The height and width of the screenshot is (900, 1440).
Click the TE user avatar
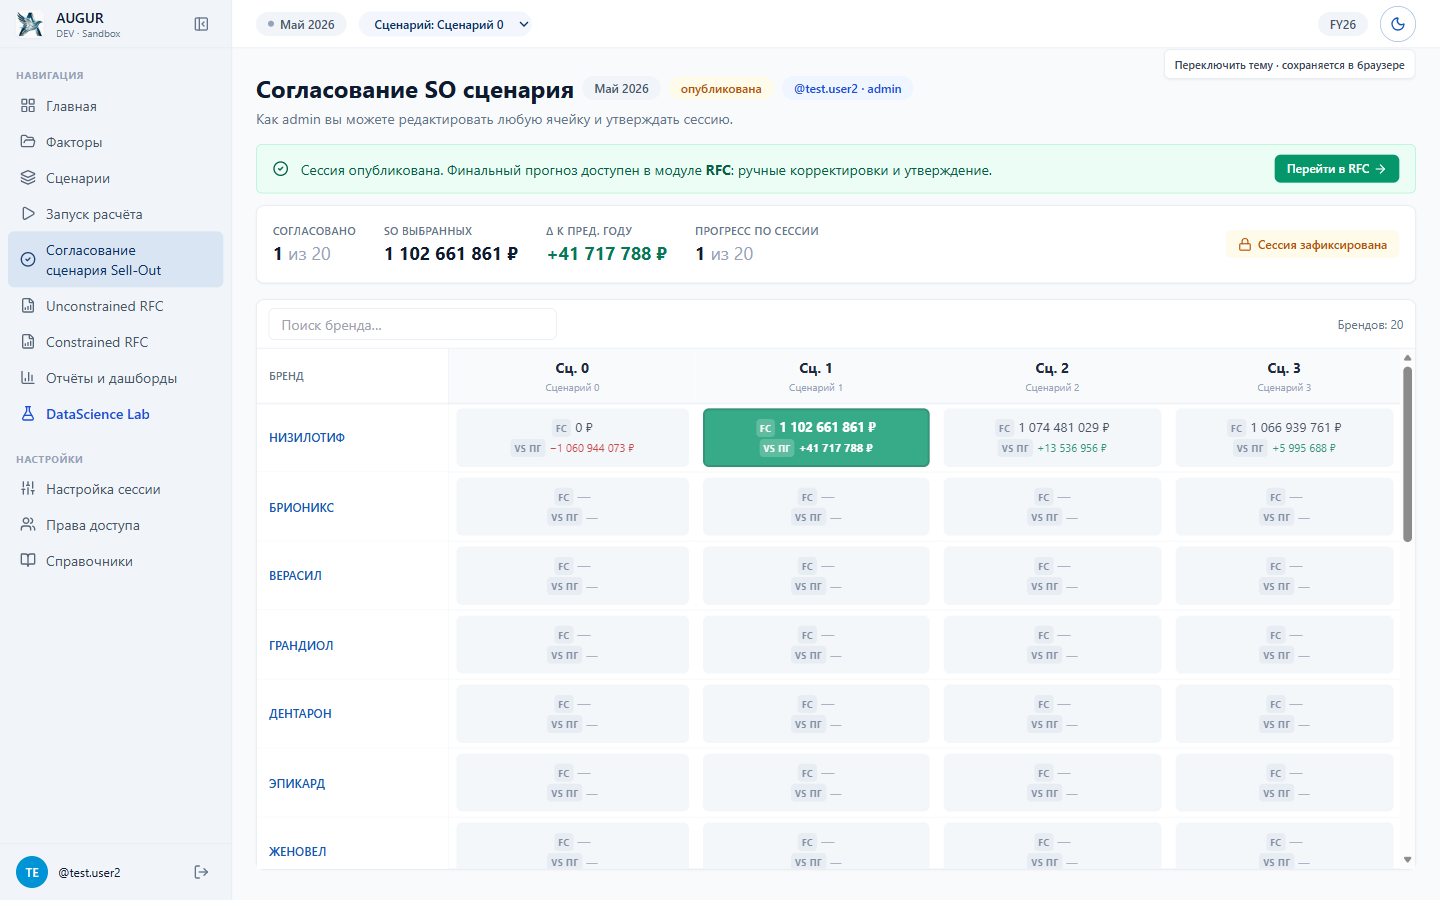[32, 872]
